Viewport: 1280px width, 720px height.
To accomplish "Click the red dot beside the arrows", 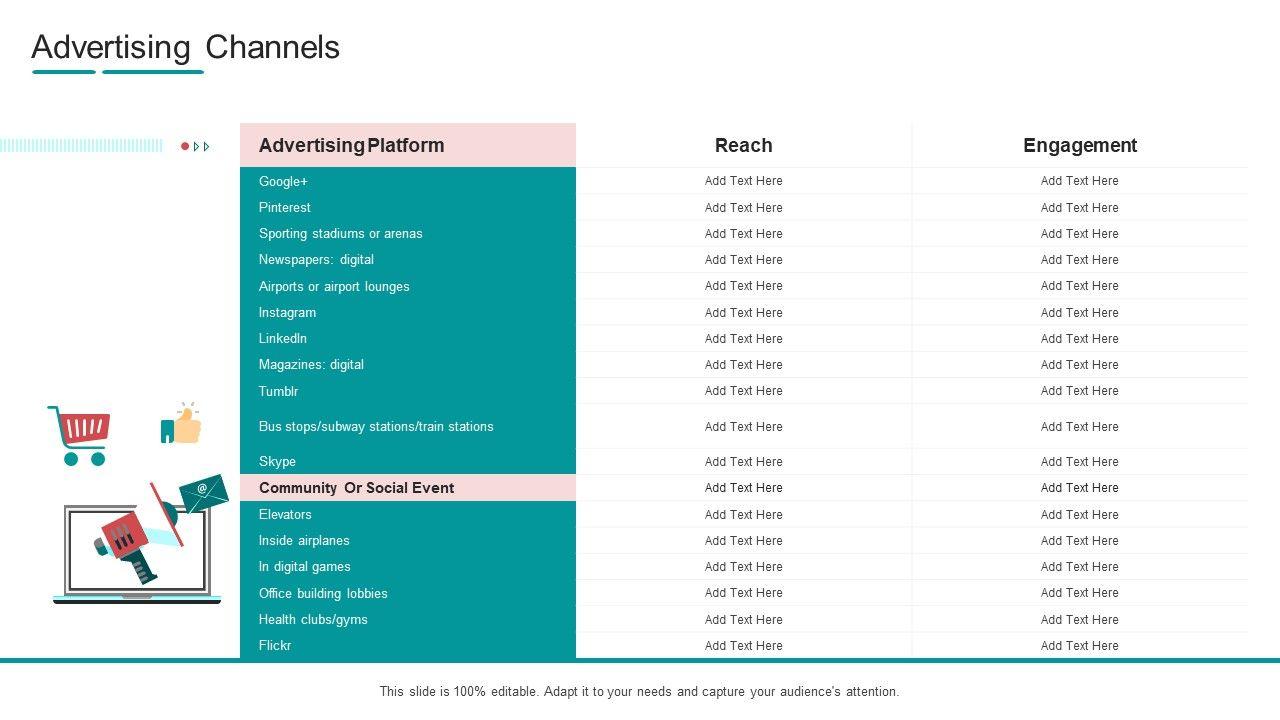I will point(185,146).
